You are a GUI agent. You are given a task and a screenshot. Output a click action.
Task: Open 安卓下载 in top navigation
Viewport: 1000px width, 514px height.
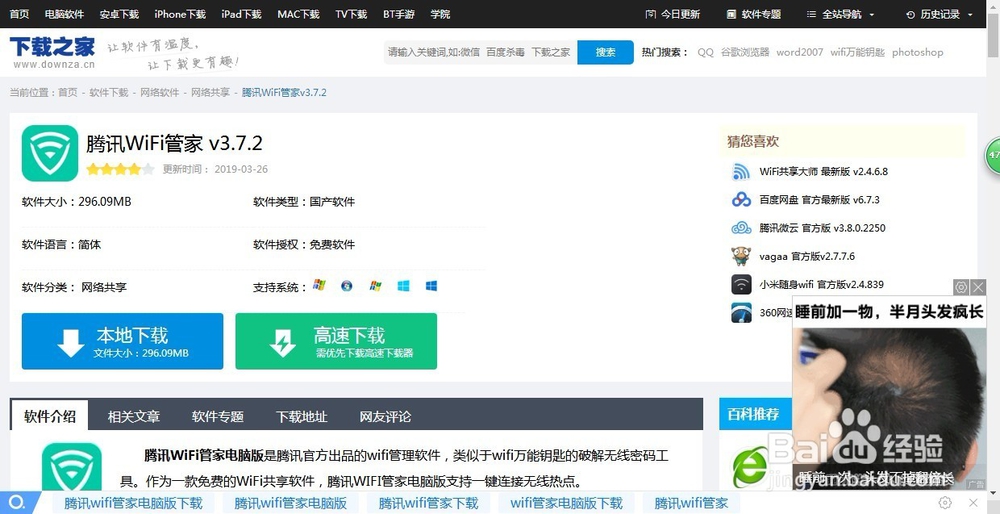point(119,14)
